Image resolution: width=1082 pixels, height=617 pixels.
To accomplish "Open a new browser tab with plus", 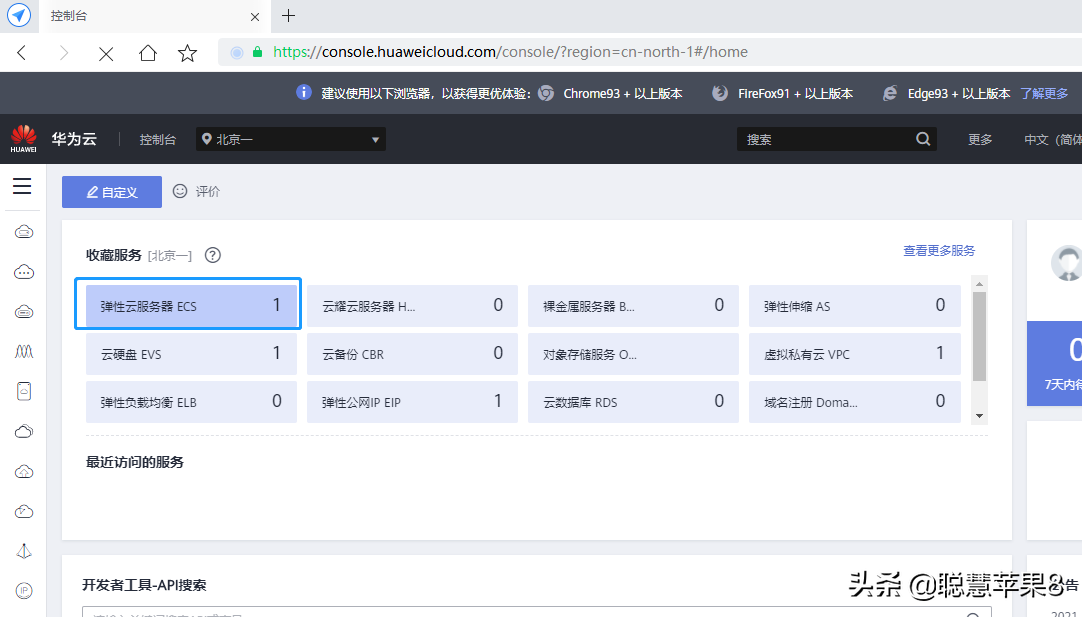I will coord(288,16).
